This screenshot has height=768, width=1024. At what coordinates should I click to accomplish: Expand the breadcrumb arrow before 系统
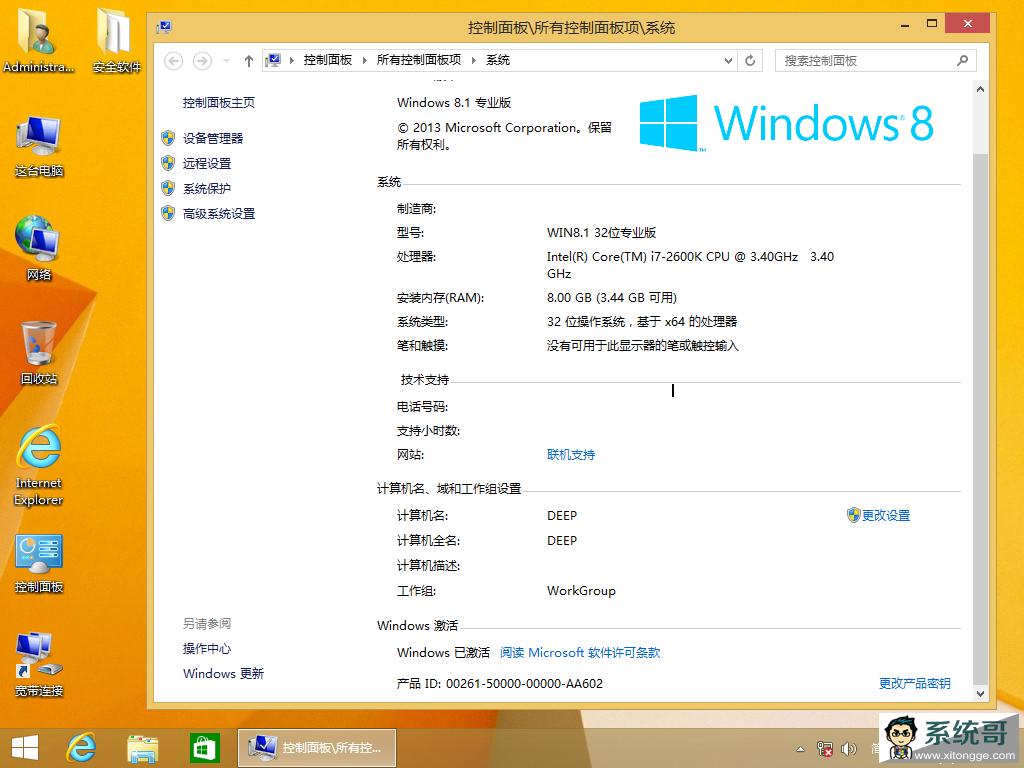[474, 61]
